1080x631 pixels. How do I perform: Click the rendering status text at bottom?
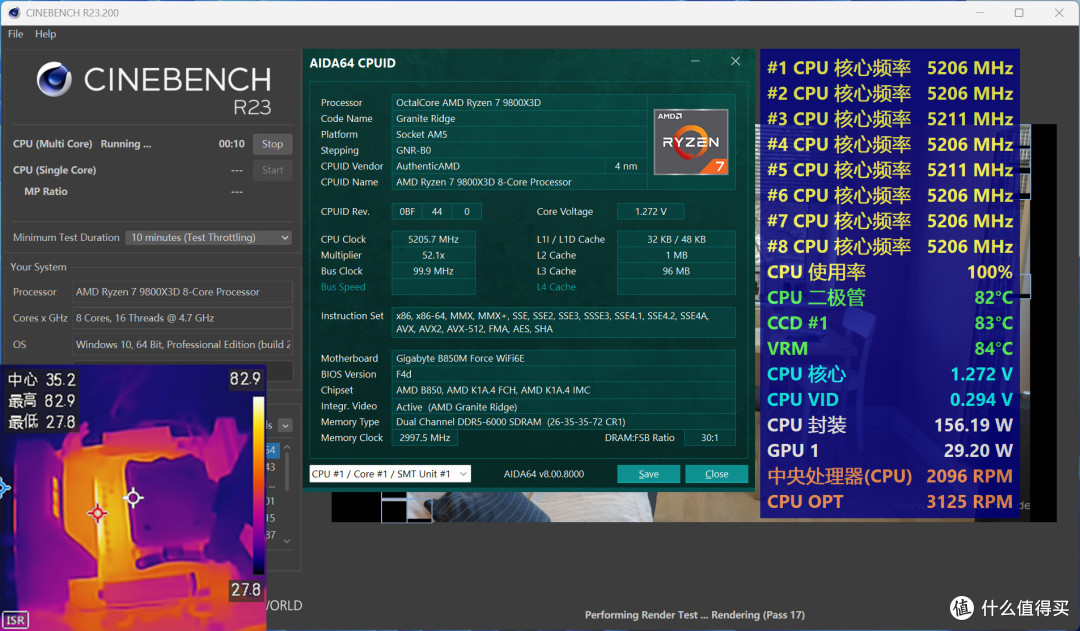tap(694, 615)
